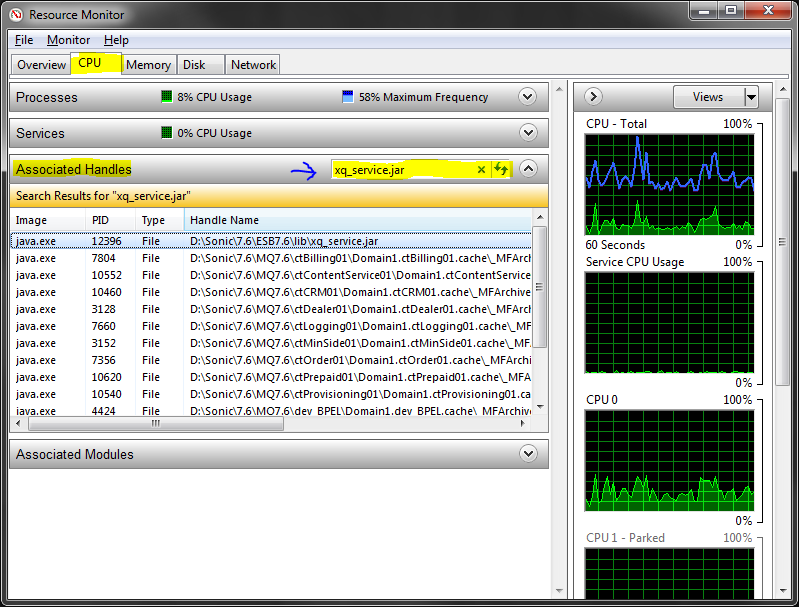Click the Resource Monitor title bar icon
The width and height of the screenshot is (799, 607).
pyautogui.click(x=14, y=15)
